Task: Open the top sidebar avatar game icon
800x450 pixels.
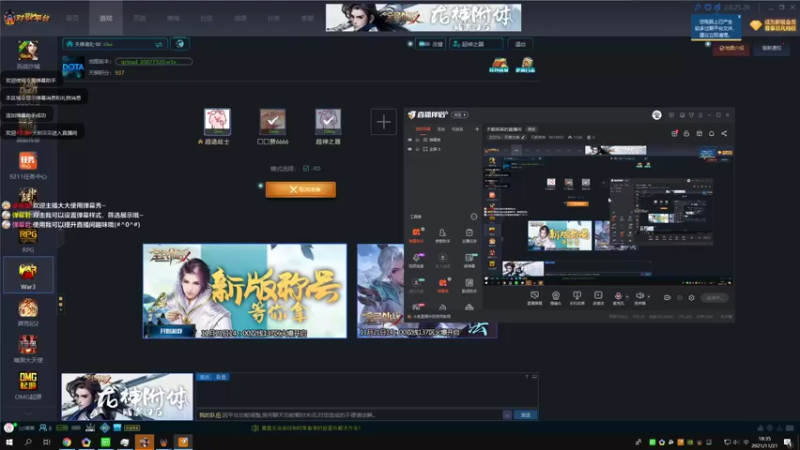Action: pos(28,51)
